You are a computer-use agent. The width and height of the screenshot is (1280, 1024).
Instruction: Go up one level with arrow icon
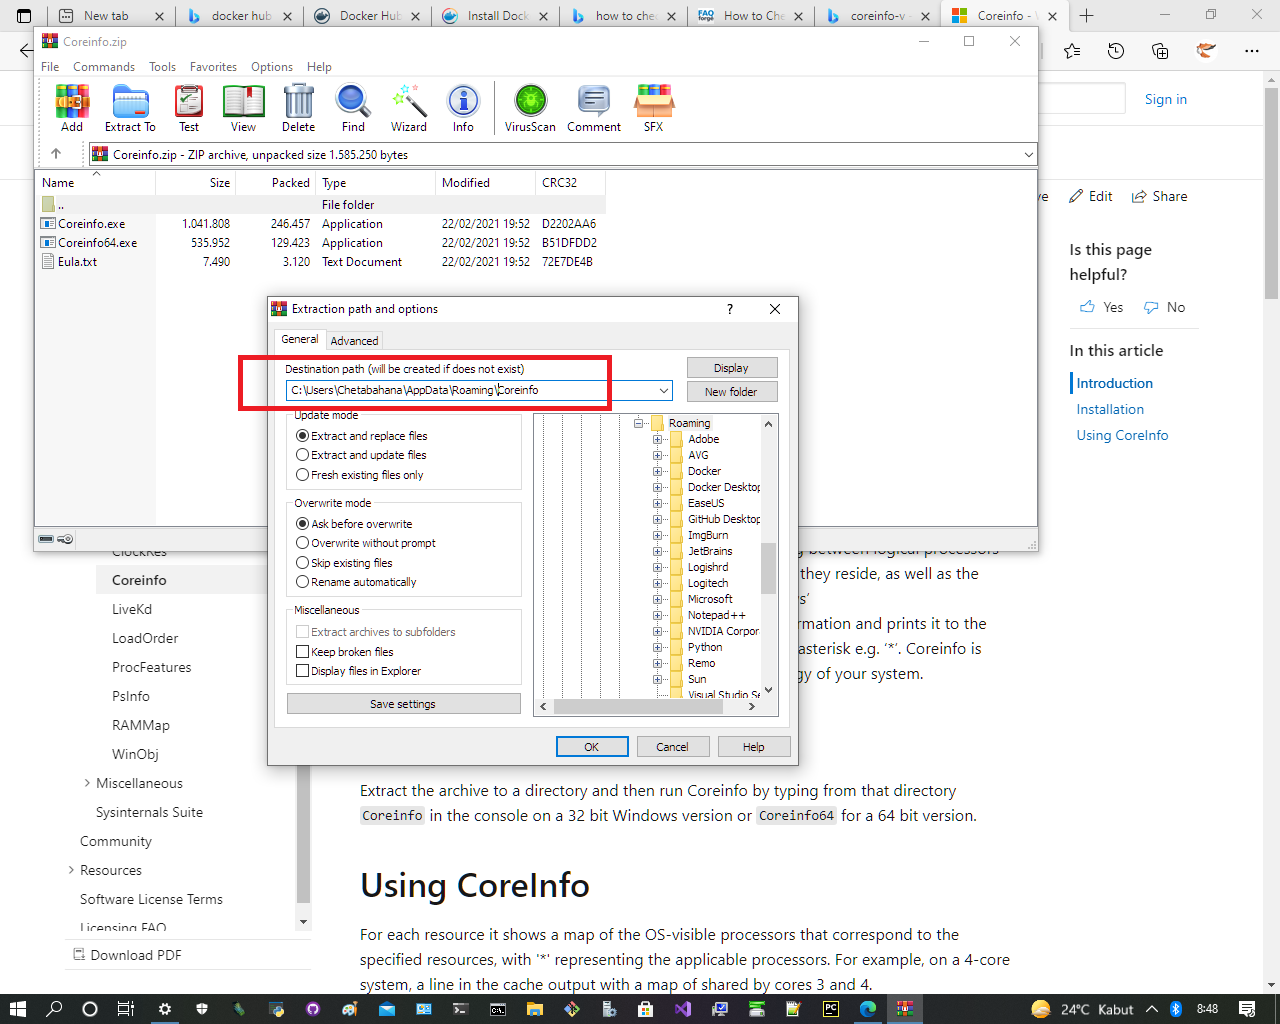(x=56, y=154)
